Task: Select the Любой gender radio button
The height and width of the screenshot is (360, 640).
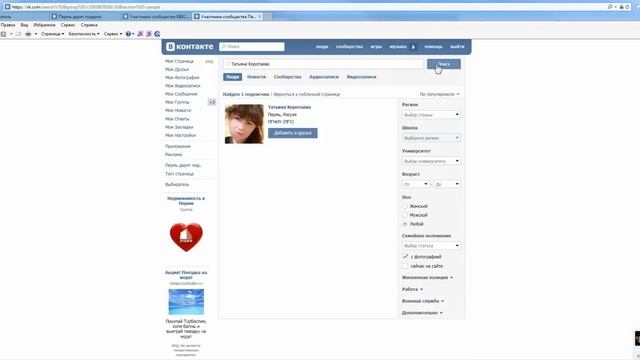Action: (405, 224)
